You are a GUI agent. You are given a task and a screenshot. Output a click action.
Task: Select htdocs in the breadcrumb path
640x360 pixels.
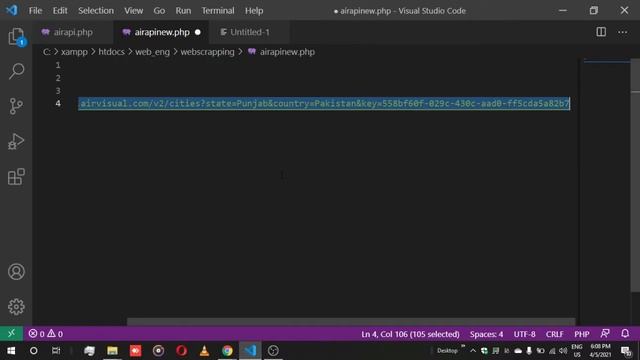111,52
